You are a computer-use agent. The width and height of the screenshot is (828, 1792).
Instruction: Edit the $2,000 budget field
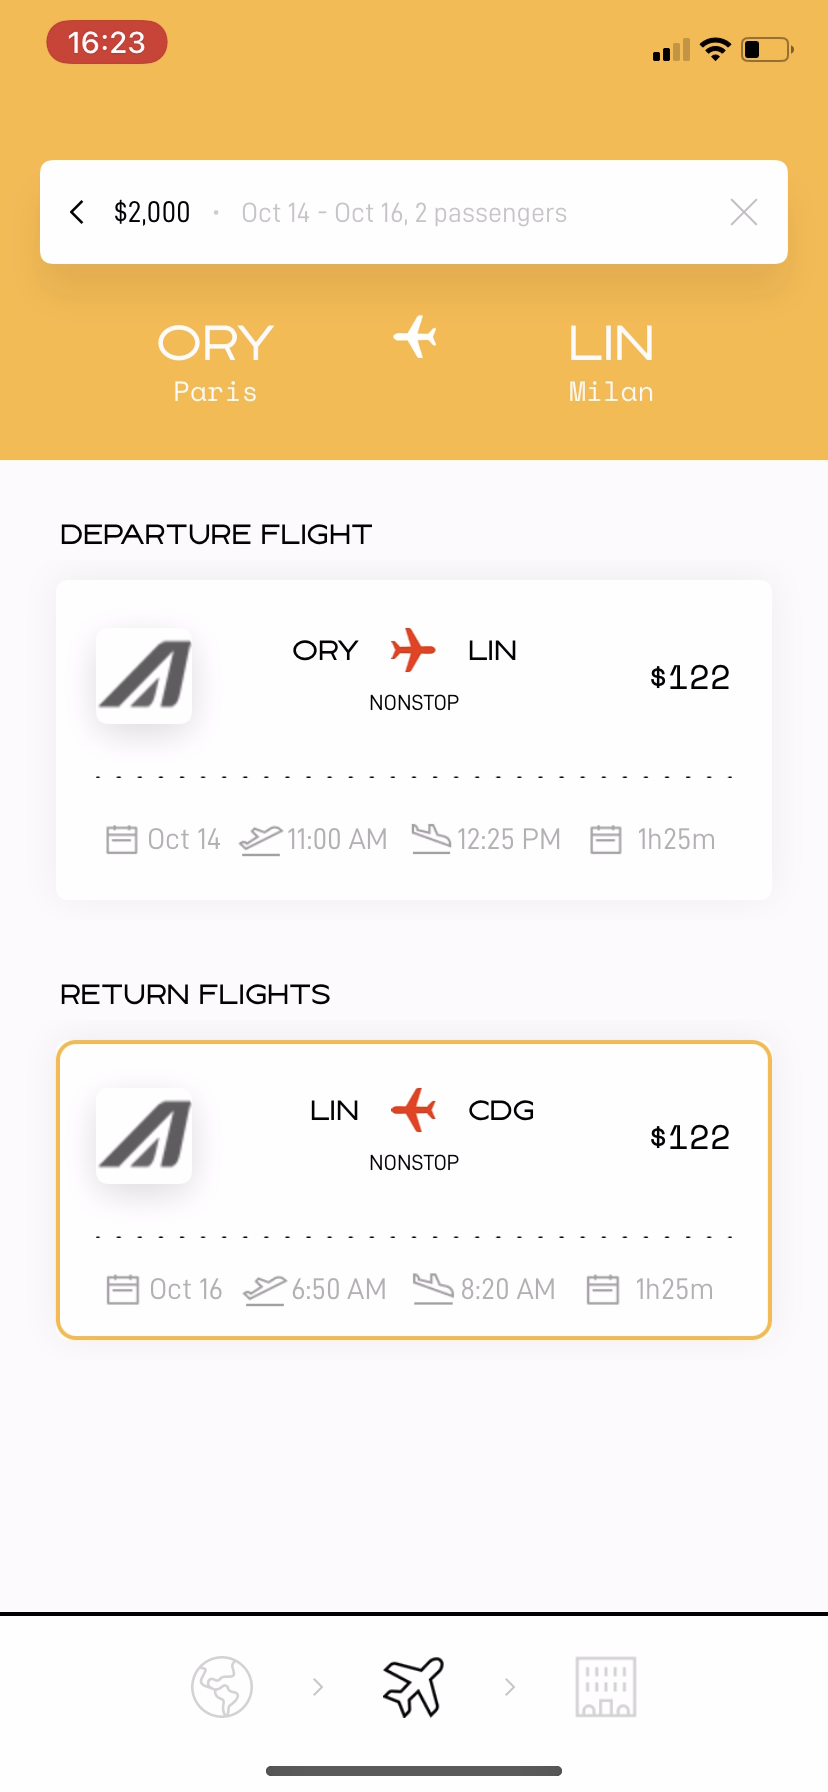pos(152,212)
